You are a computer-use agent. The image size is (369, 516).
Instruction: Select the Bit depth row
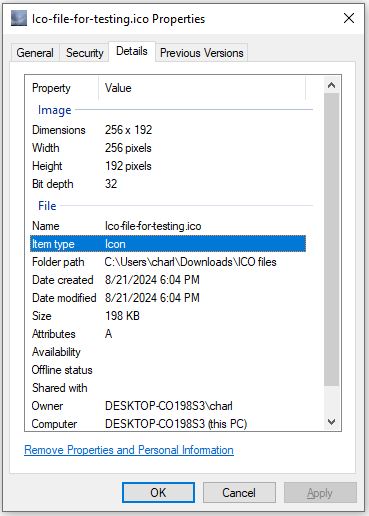168,184
